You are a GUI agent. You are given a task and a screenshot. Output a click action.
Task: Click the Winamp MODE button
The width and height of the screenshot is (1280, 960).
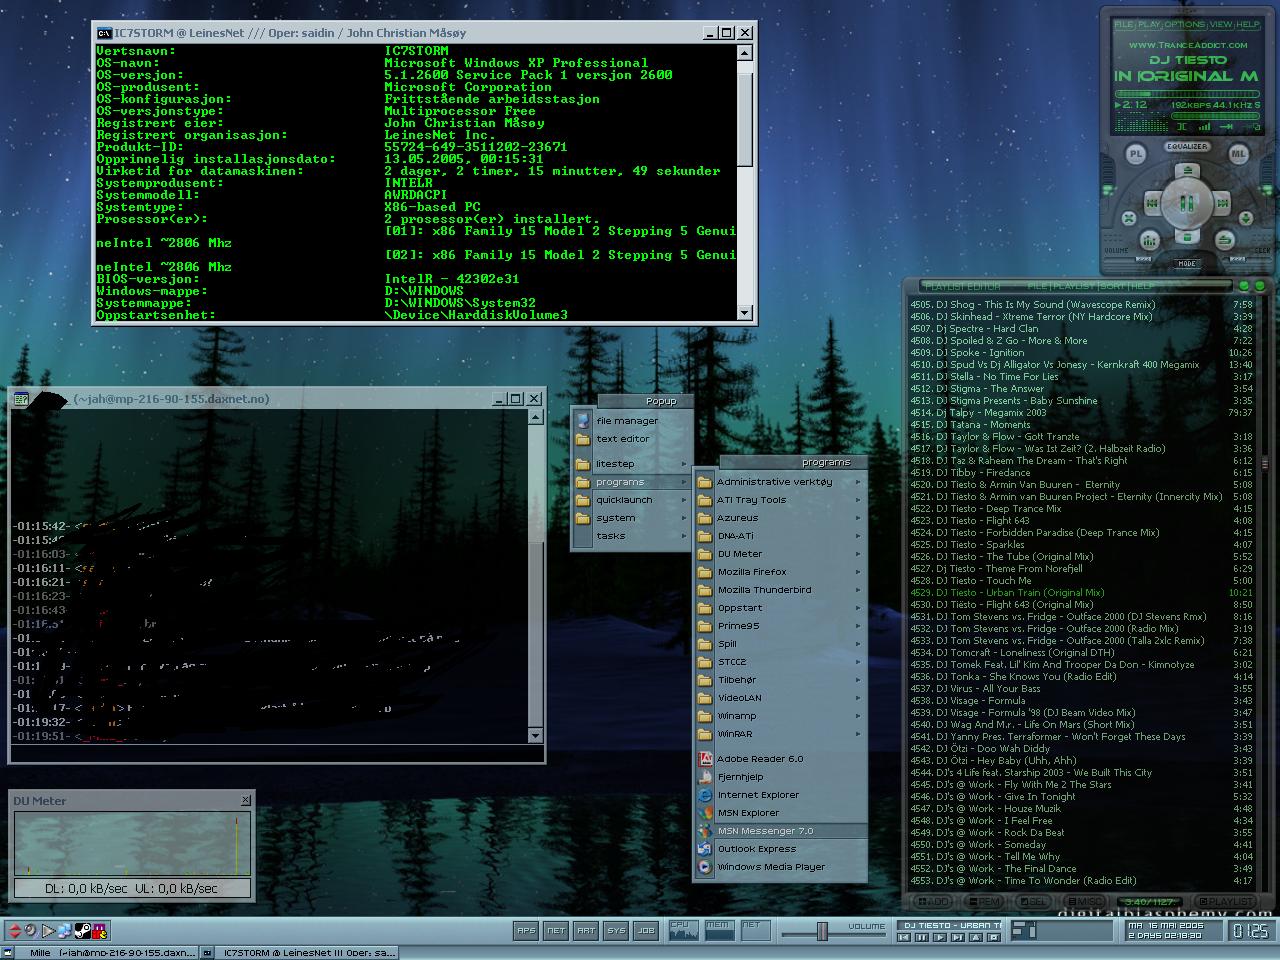pos(1187,263)
